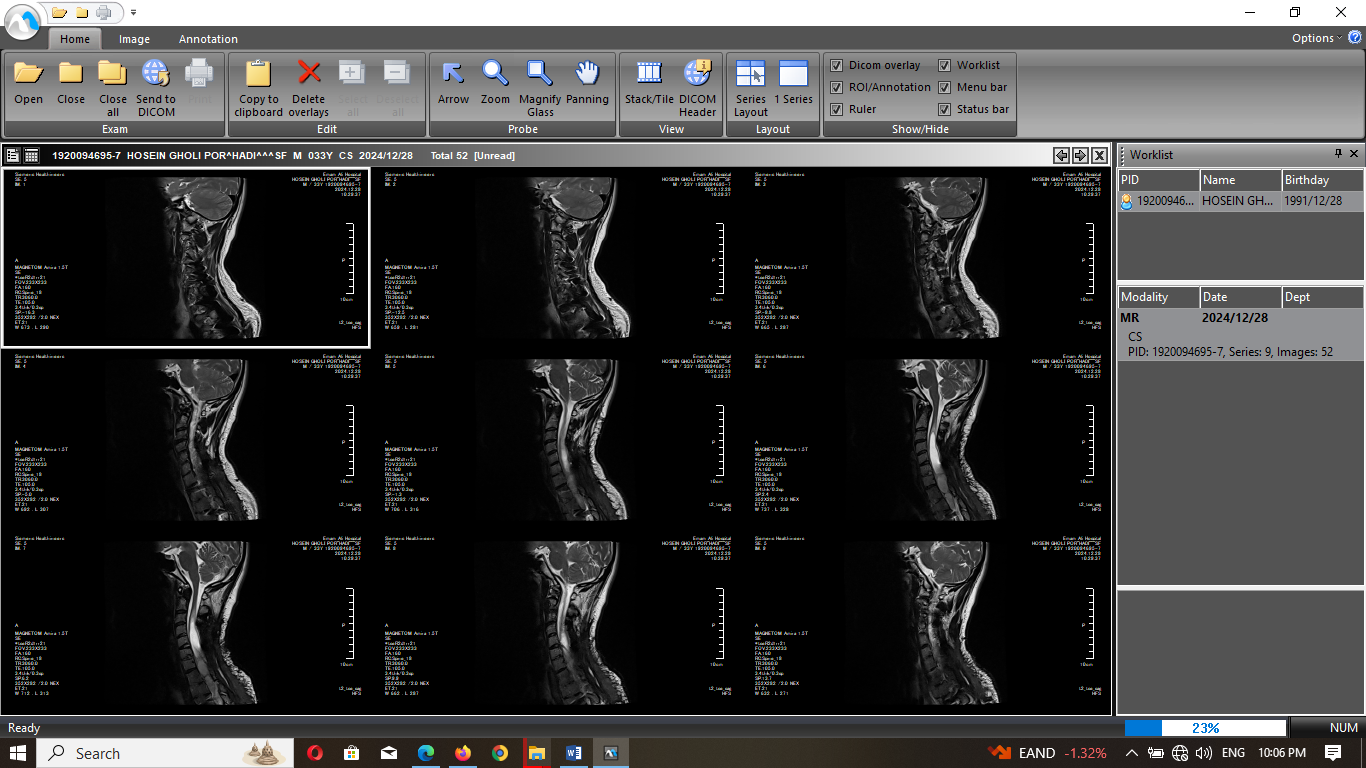Sort worklist by PID column header
This screenshot has height=768, width=1366.
click(1158, 180)
